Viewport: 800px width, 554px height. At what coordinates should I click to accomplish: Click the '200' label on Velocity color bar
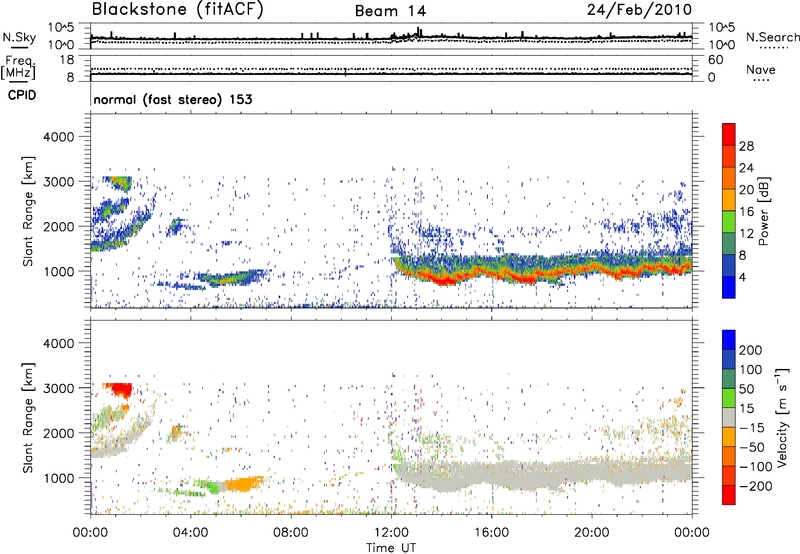click(x=751, y=350)
